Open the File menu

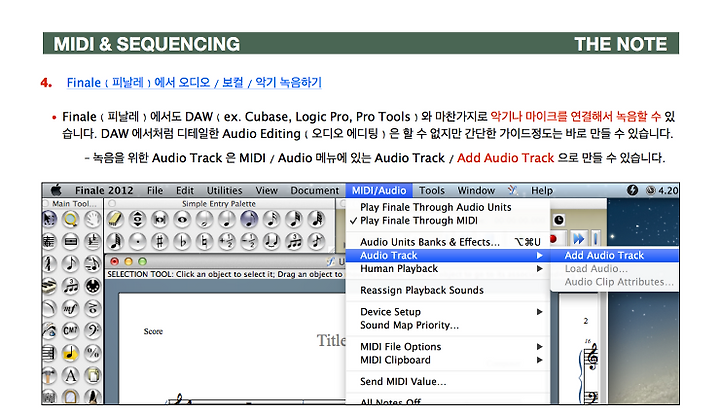coord(155,191)
